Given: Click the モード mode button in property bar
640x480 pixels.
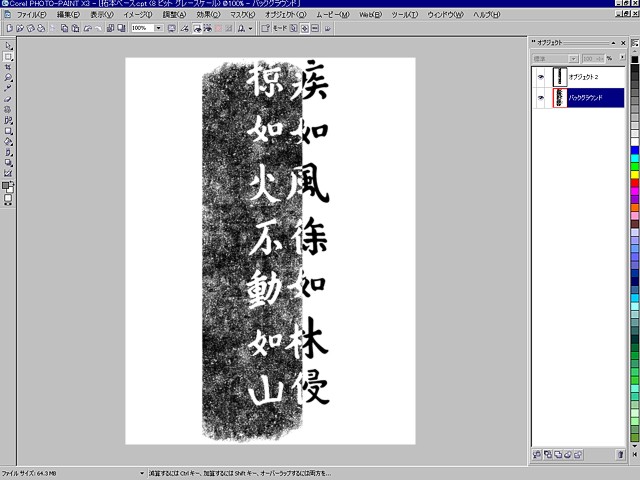Looking at the screenshot, I should point(280,28).
